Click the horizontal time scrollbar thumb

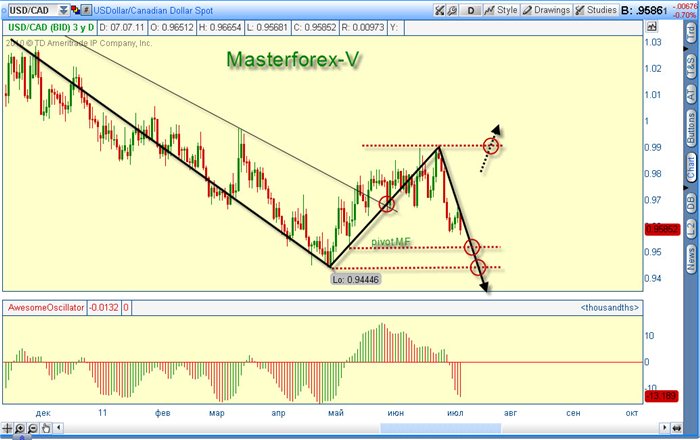point(440,428)
